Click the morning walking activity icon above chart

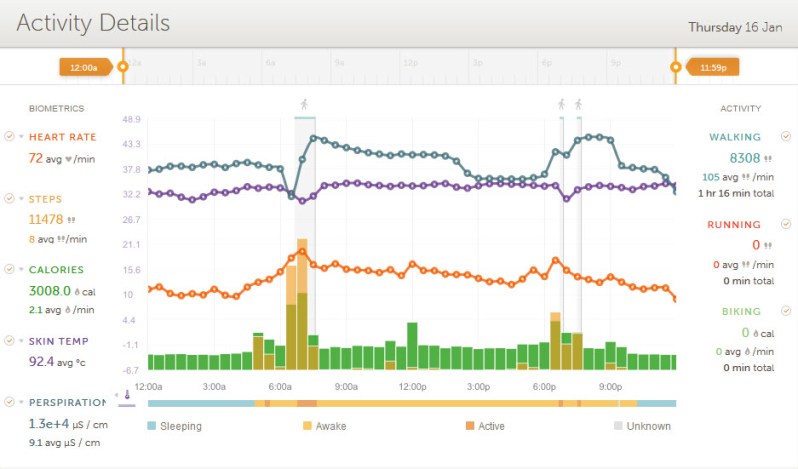click(x=304, y=104)
